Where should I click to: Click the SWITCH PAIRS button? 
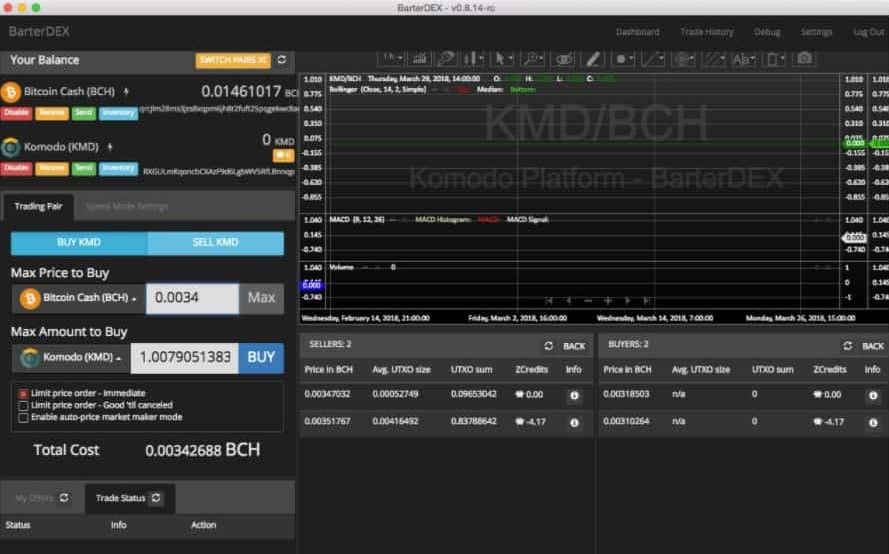(x=233, y=60)
